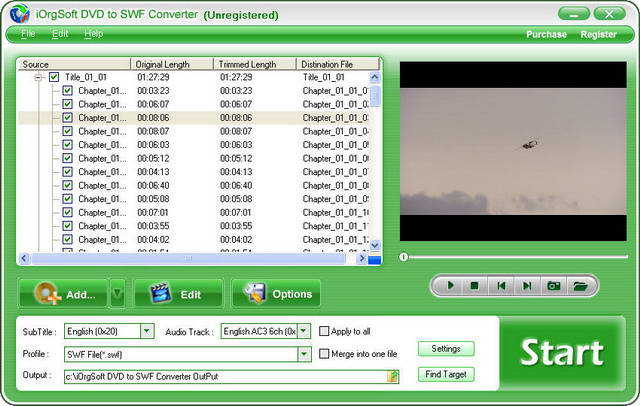The width and height of the screenshot is (640, 406).
Task: Collapse the Title_01_01 tree node
Action: pos(39,77)
